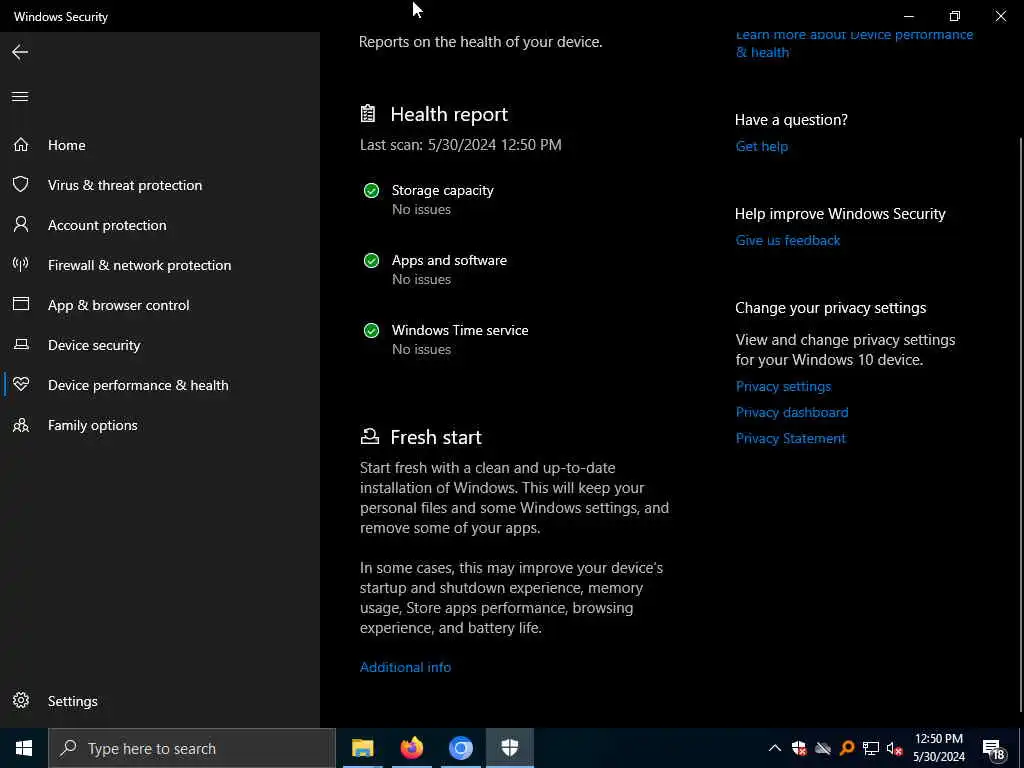Toggle the hamburger navigation menu
The image size is (1024, 768).
(x=20, y=97)
